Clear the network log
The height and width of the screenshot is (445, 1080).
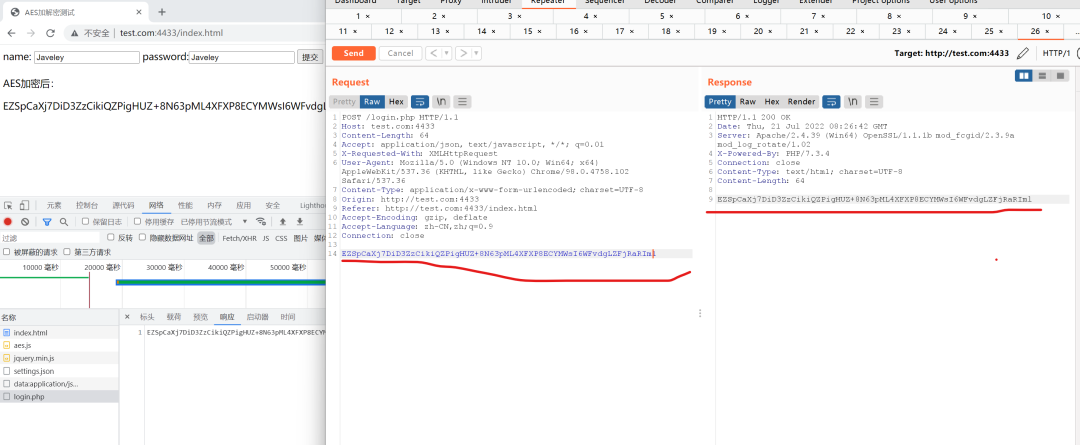click(x=25, y=222)
